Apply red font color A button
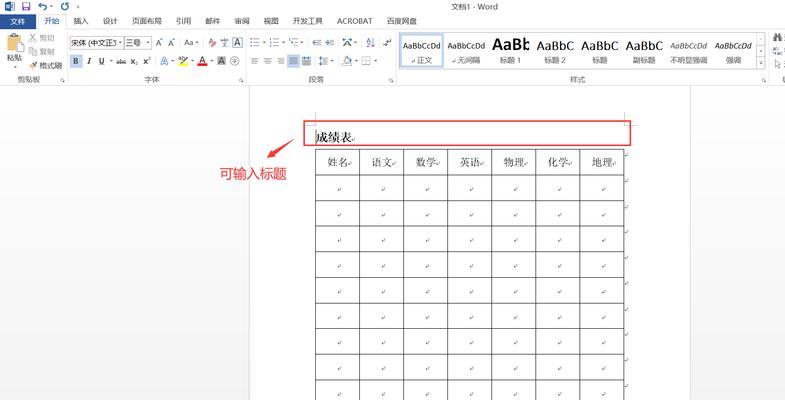The height and width of the screenshot is (400, 785). [202, 61]
